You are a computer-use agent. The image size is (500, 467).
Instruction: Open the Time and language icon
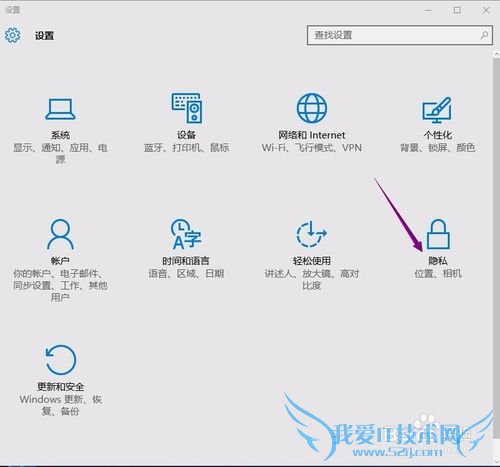tap(186, 234)
